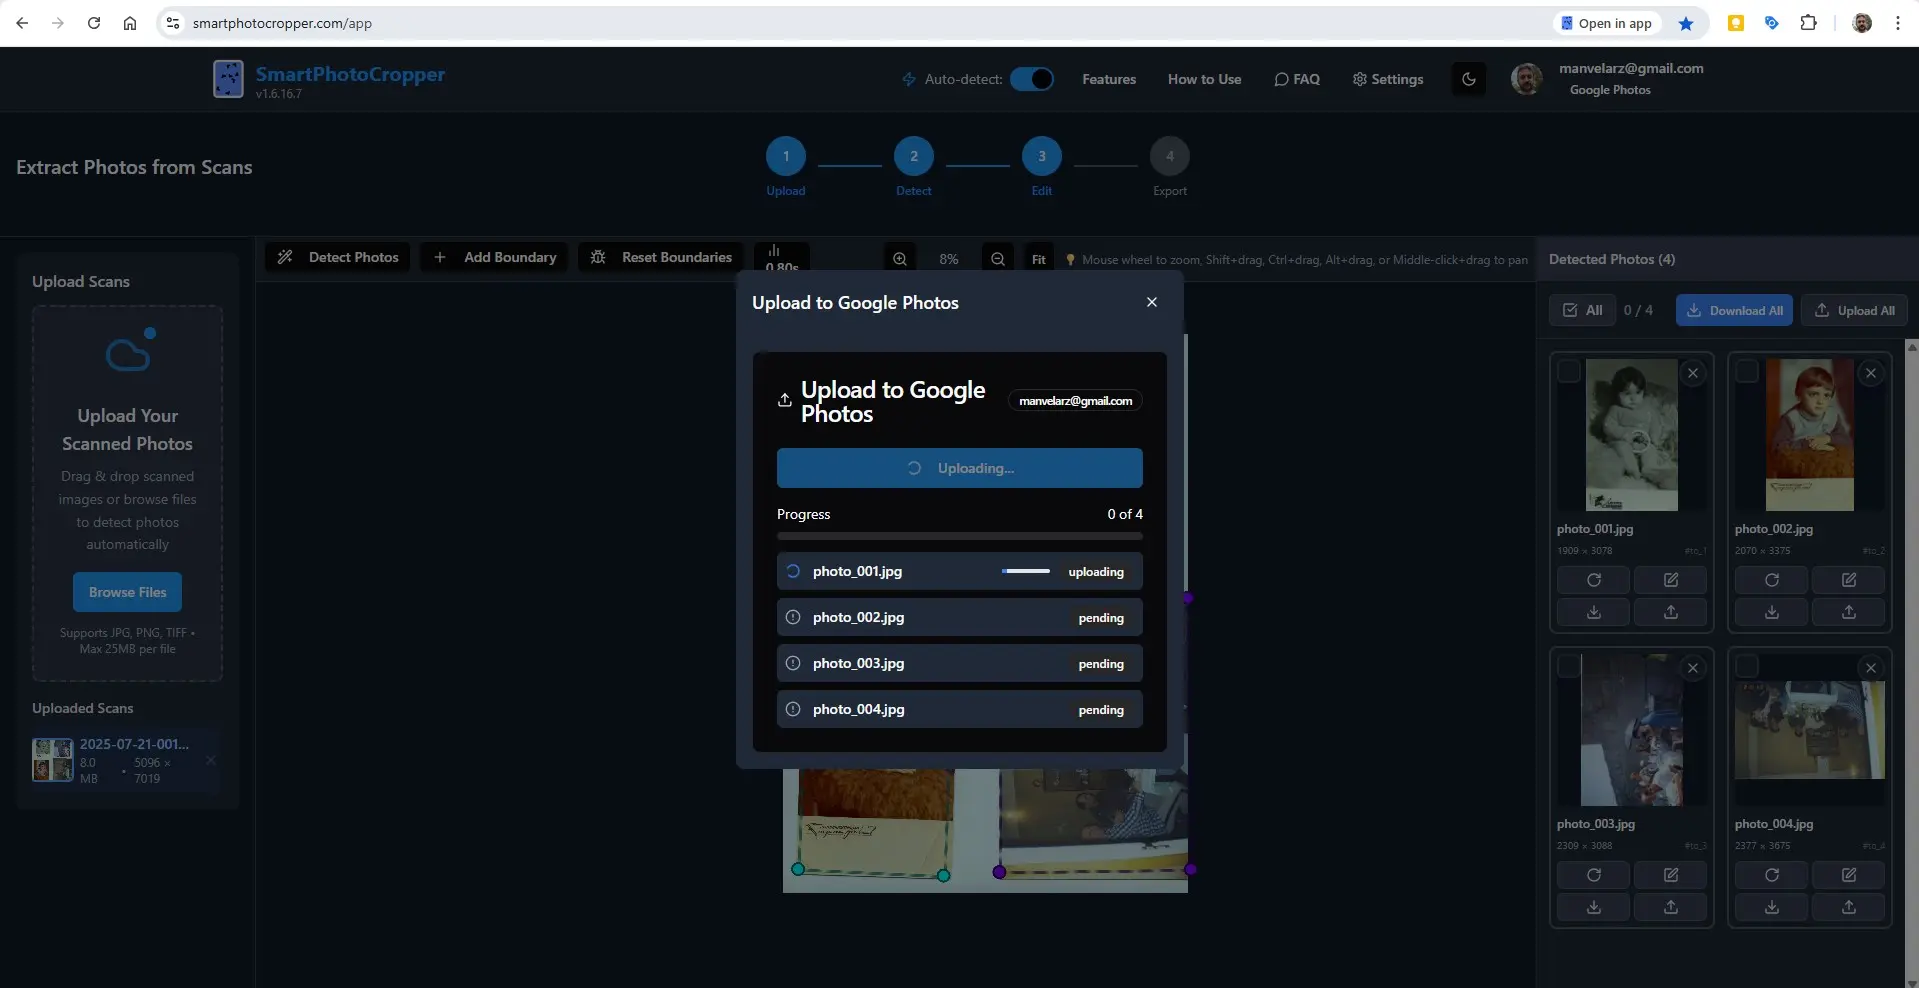This screenshot has height=988, width=1919.
Task: Click the Upload All button
Action: [x=1855, y=310]
